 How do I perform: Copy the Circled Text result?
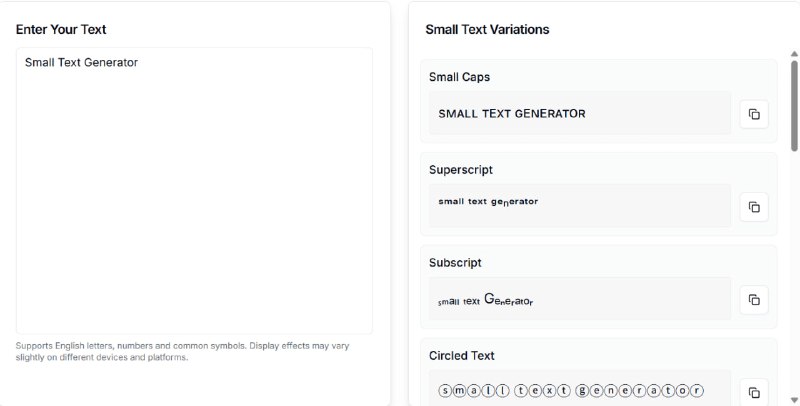point(754,391)
